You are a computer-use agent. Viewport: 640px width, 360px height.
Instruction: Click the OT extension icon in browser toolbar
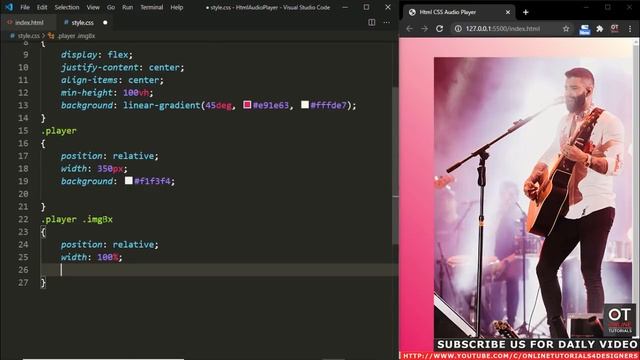click(x=614, y=29)
